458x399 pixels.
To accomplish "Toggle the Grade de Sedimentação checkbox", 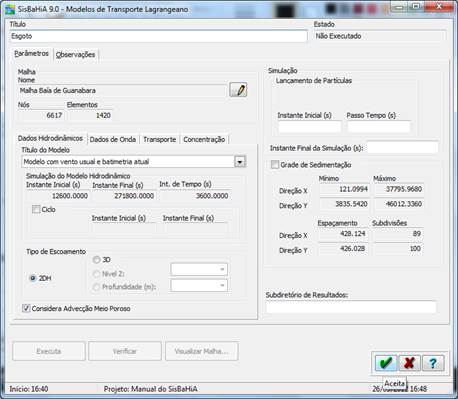I will click(x=275, y=164).
